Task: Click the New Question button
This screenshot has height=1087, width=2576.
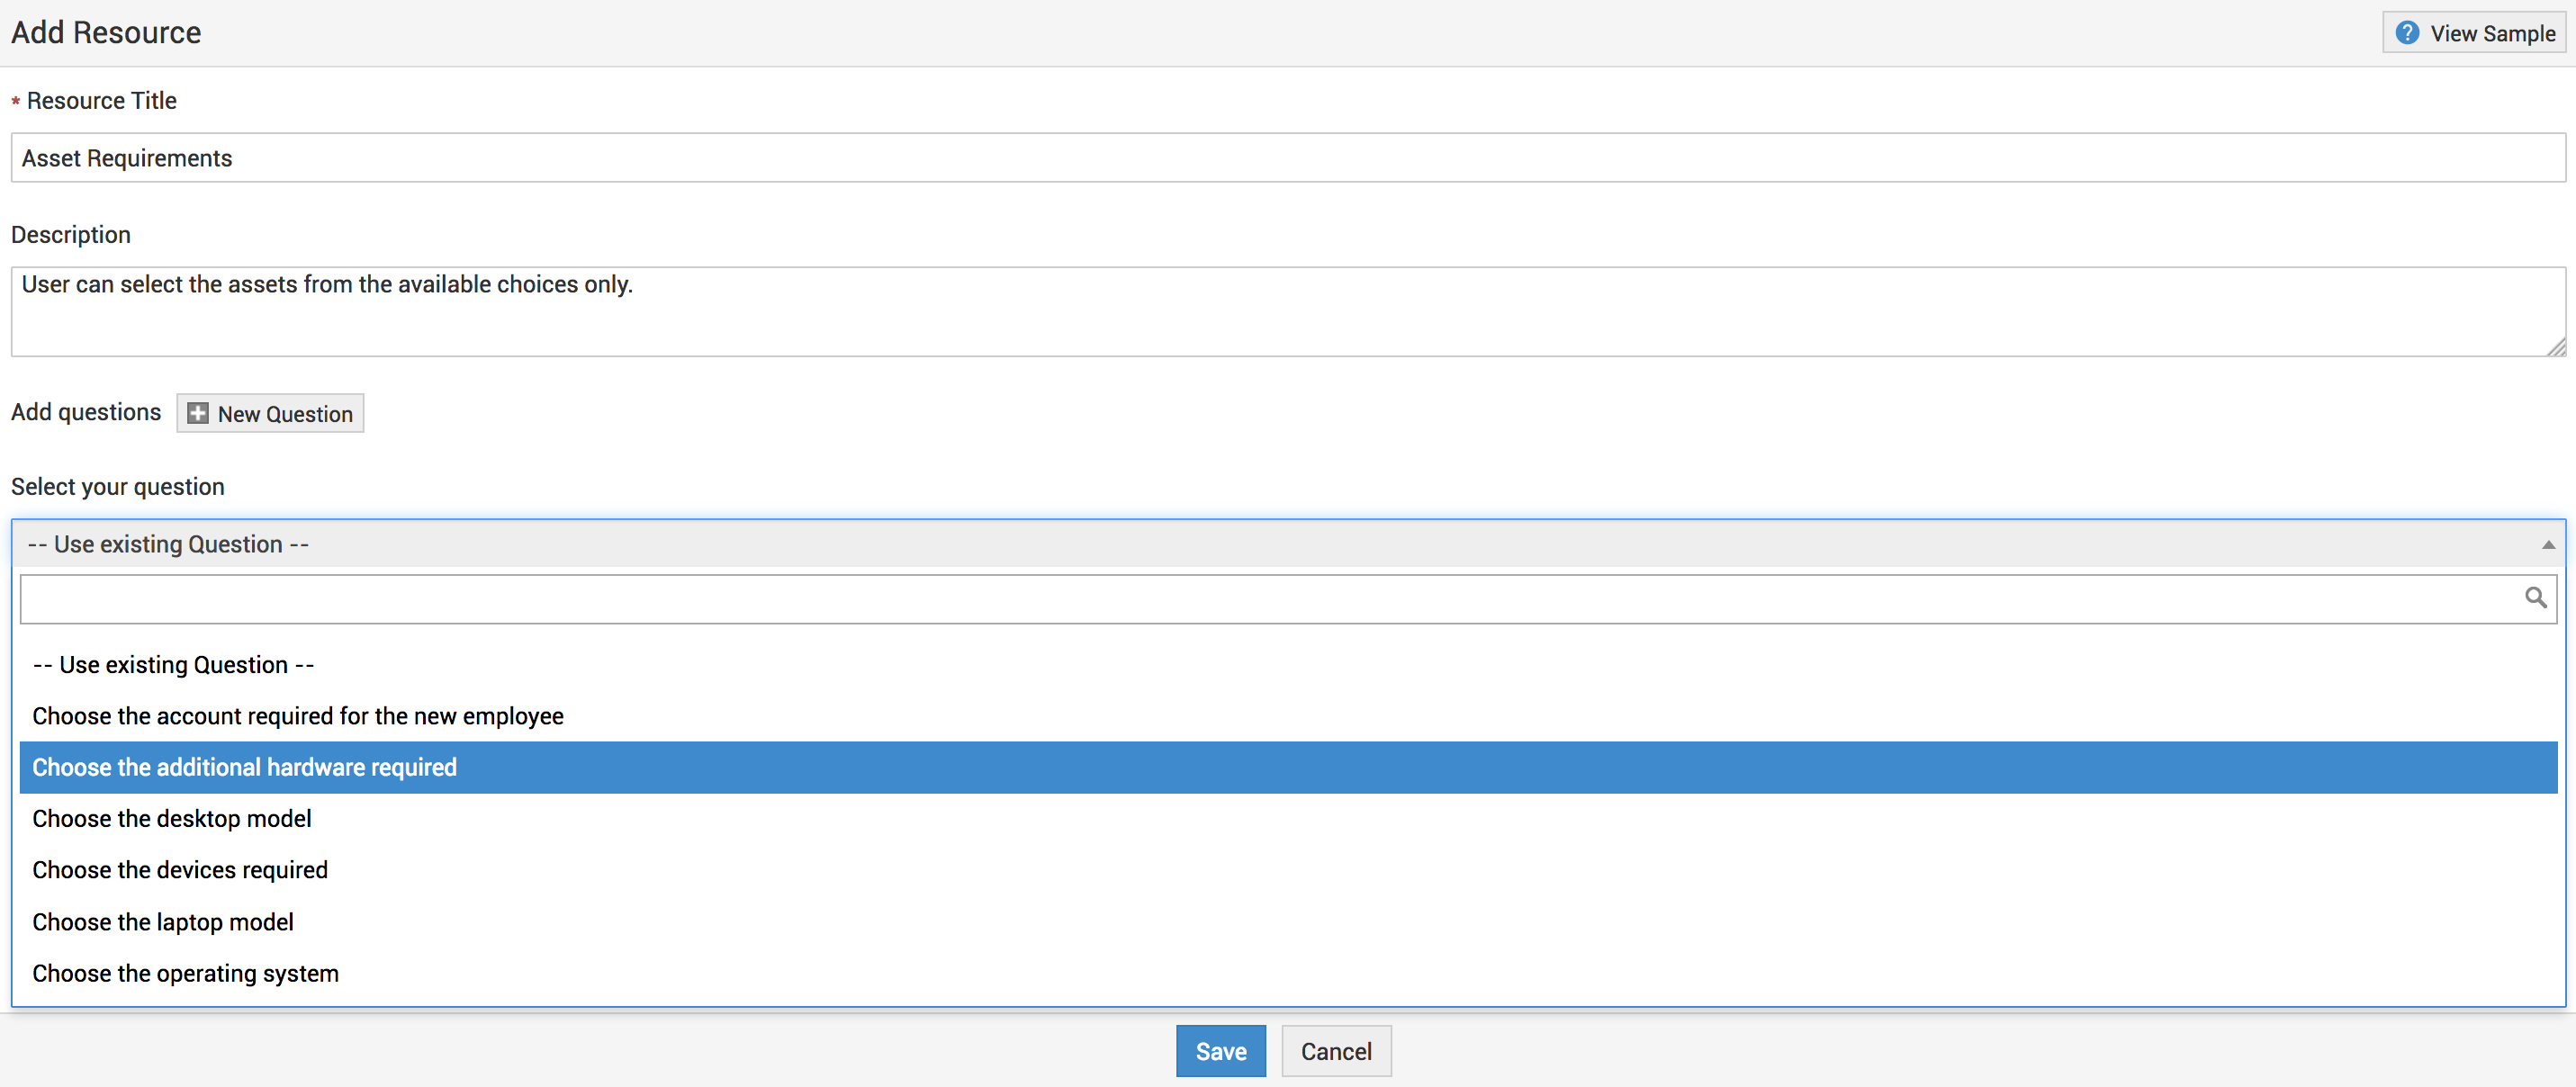Action: tap(270, 413)
